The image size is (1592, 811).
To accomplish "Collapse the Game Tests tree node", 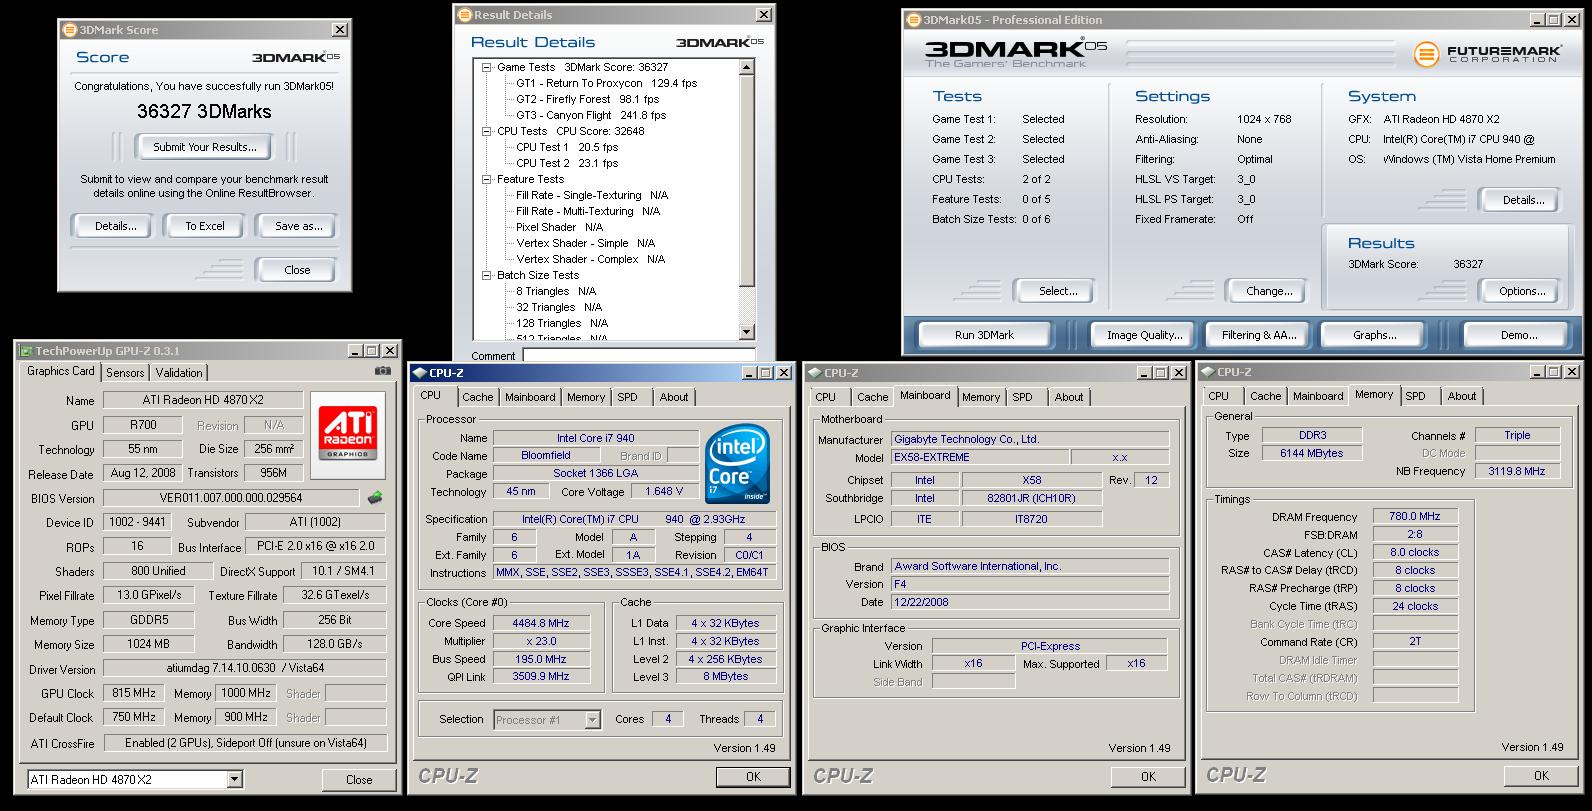I will coord(487,68).
